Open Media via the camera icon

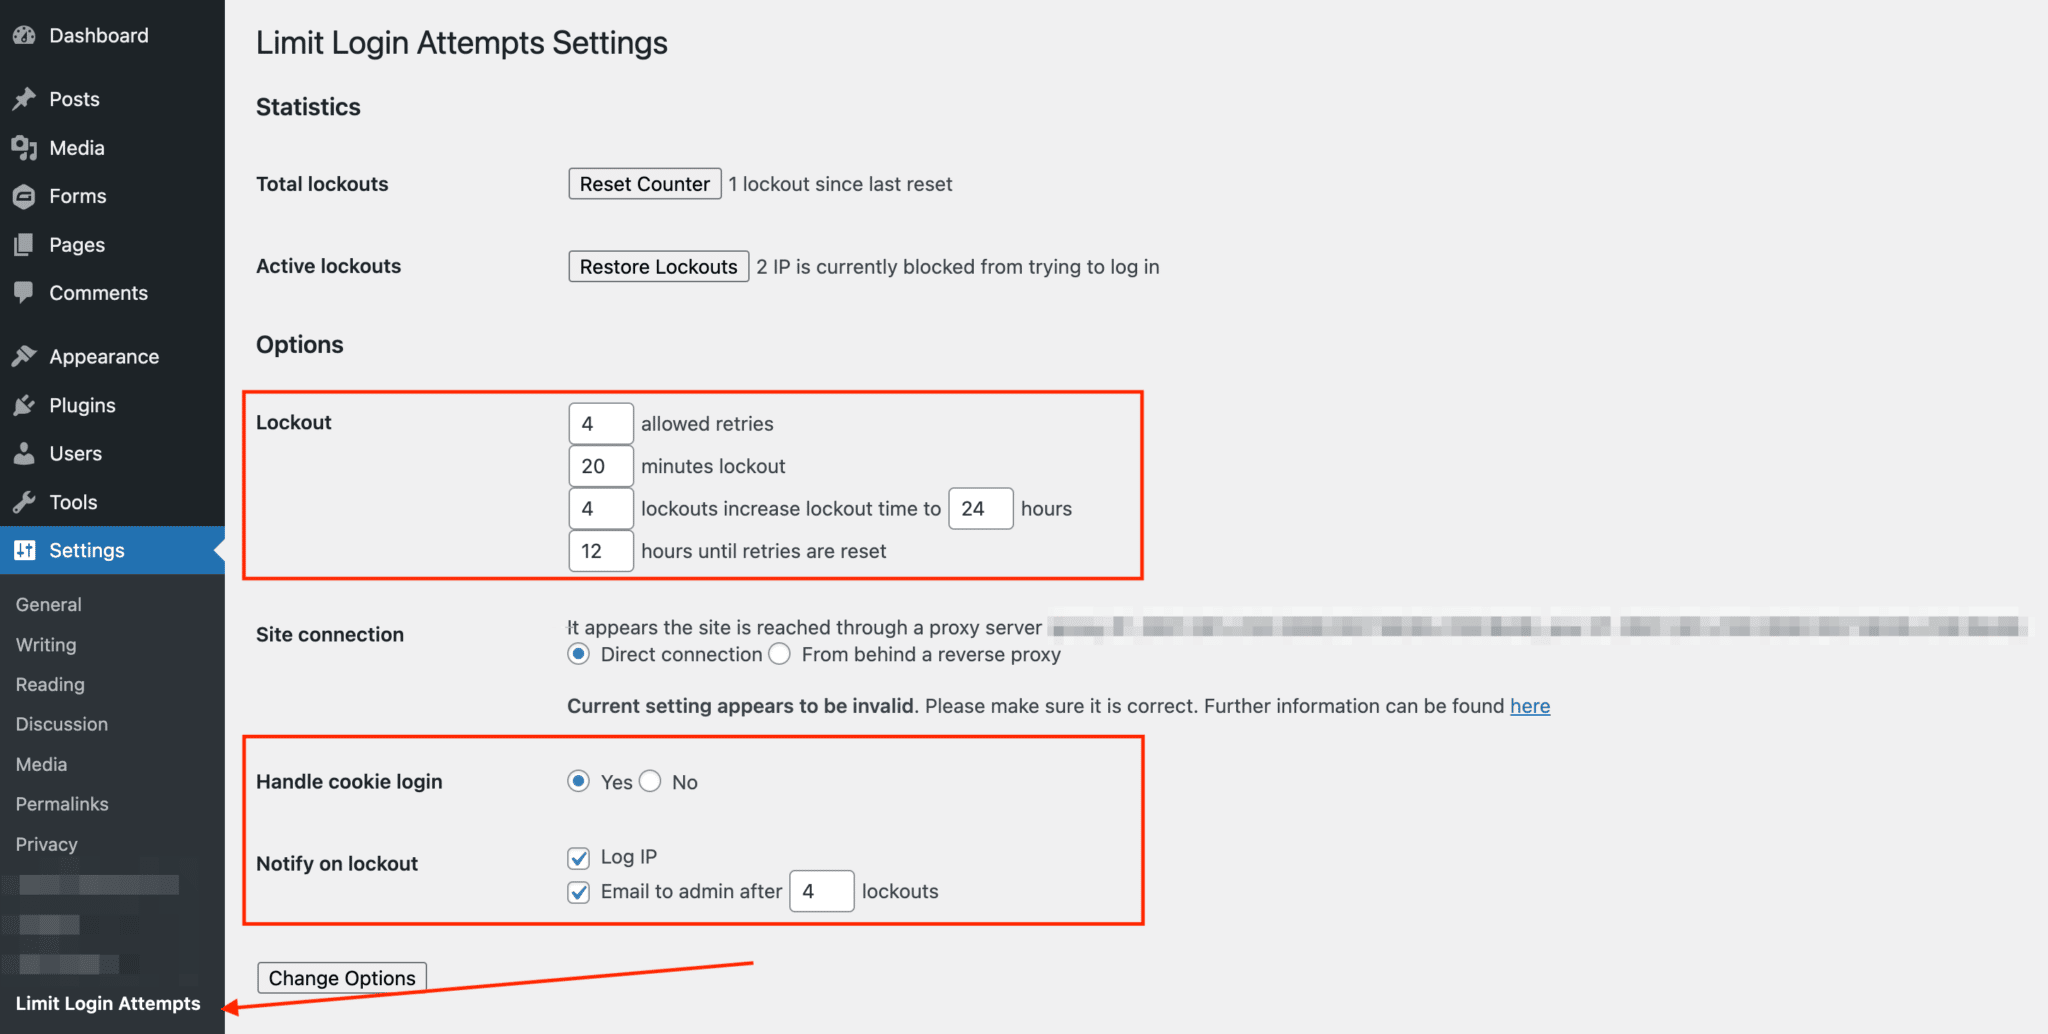24,147
